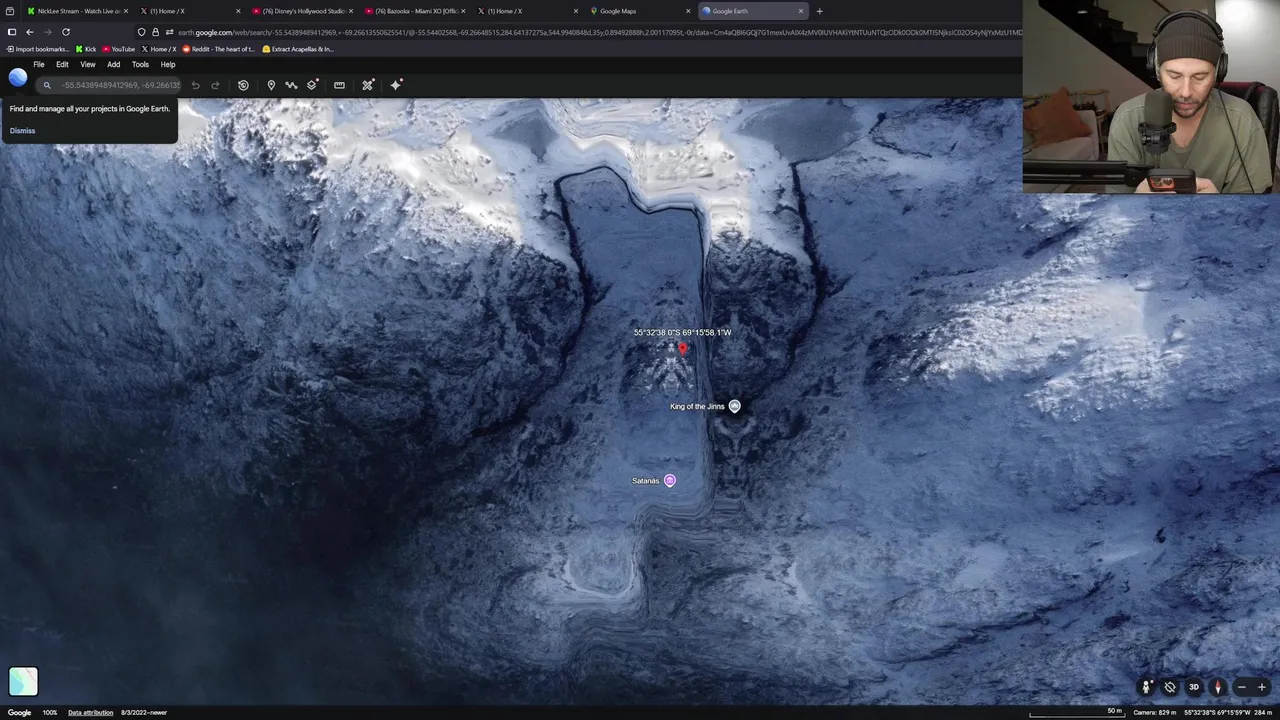This screenshot has height=720, width=1280.
Task: Click the Google logo in status bar
Action: [19, 713]
